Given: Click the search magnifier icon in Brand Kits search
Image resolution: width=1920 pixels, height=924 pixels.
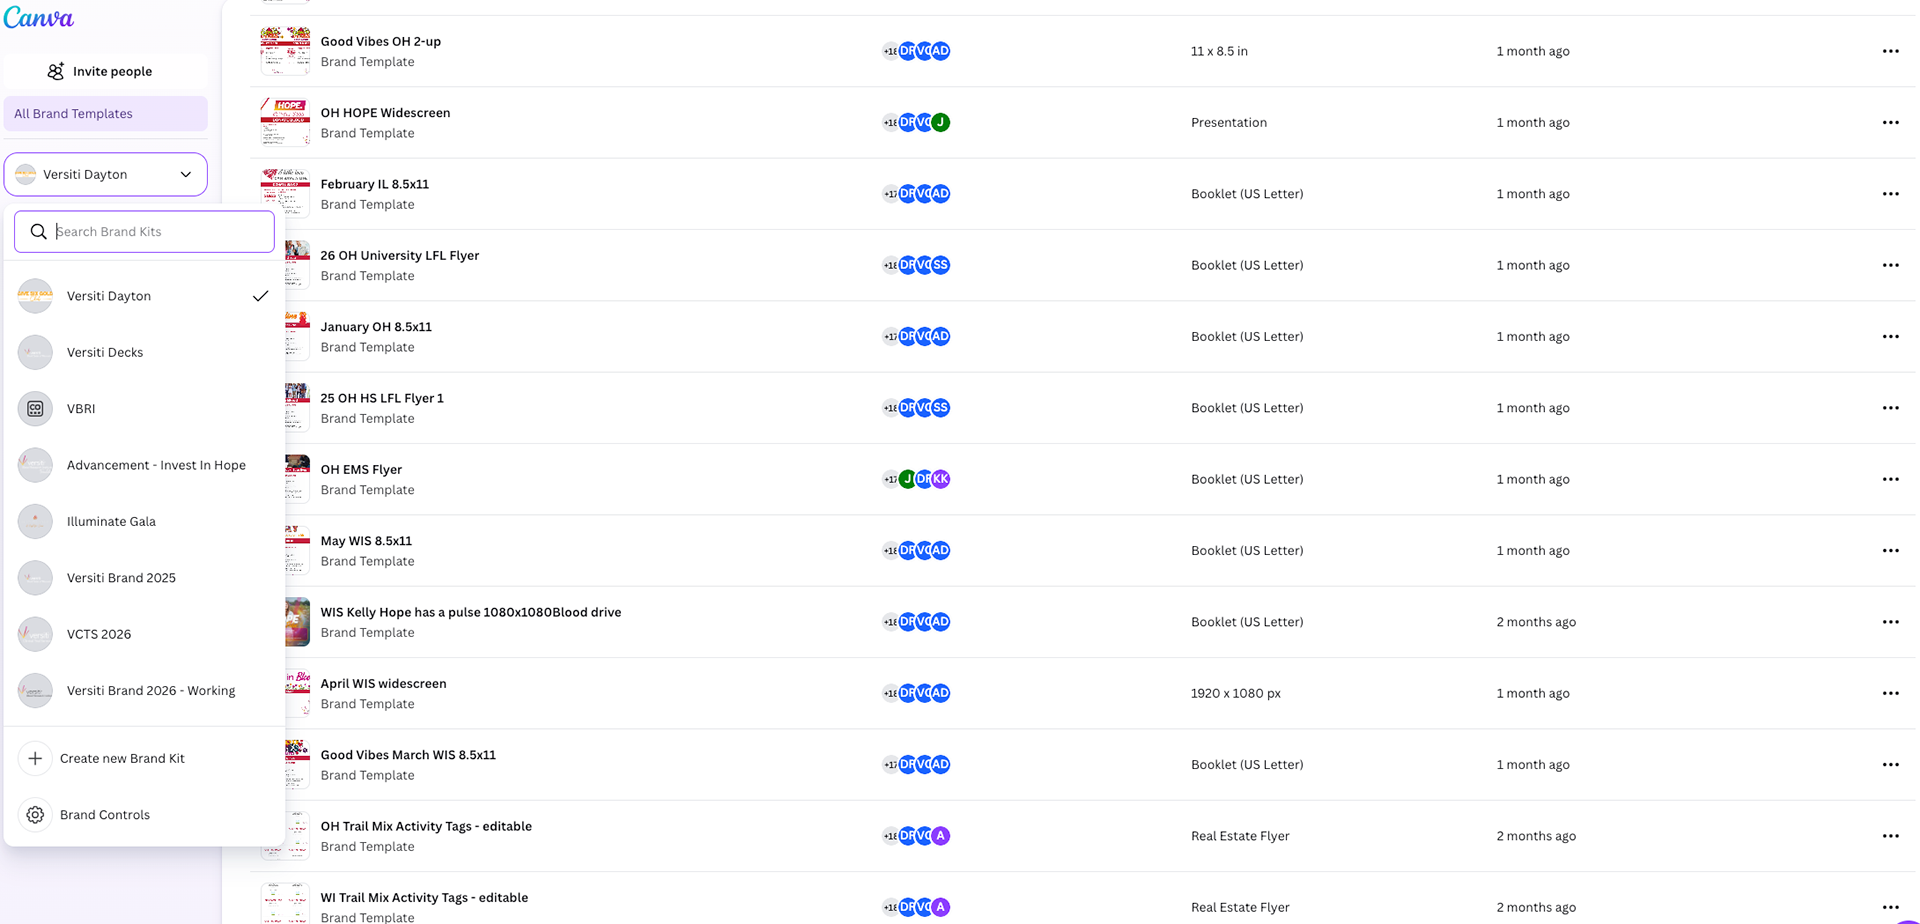Looking at the screenshot, I should (x=38, y=231).
